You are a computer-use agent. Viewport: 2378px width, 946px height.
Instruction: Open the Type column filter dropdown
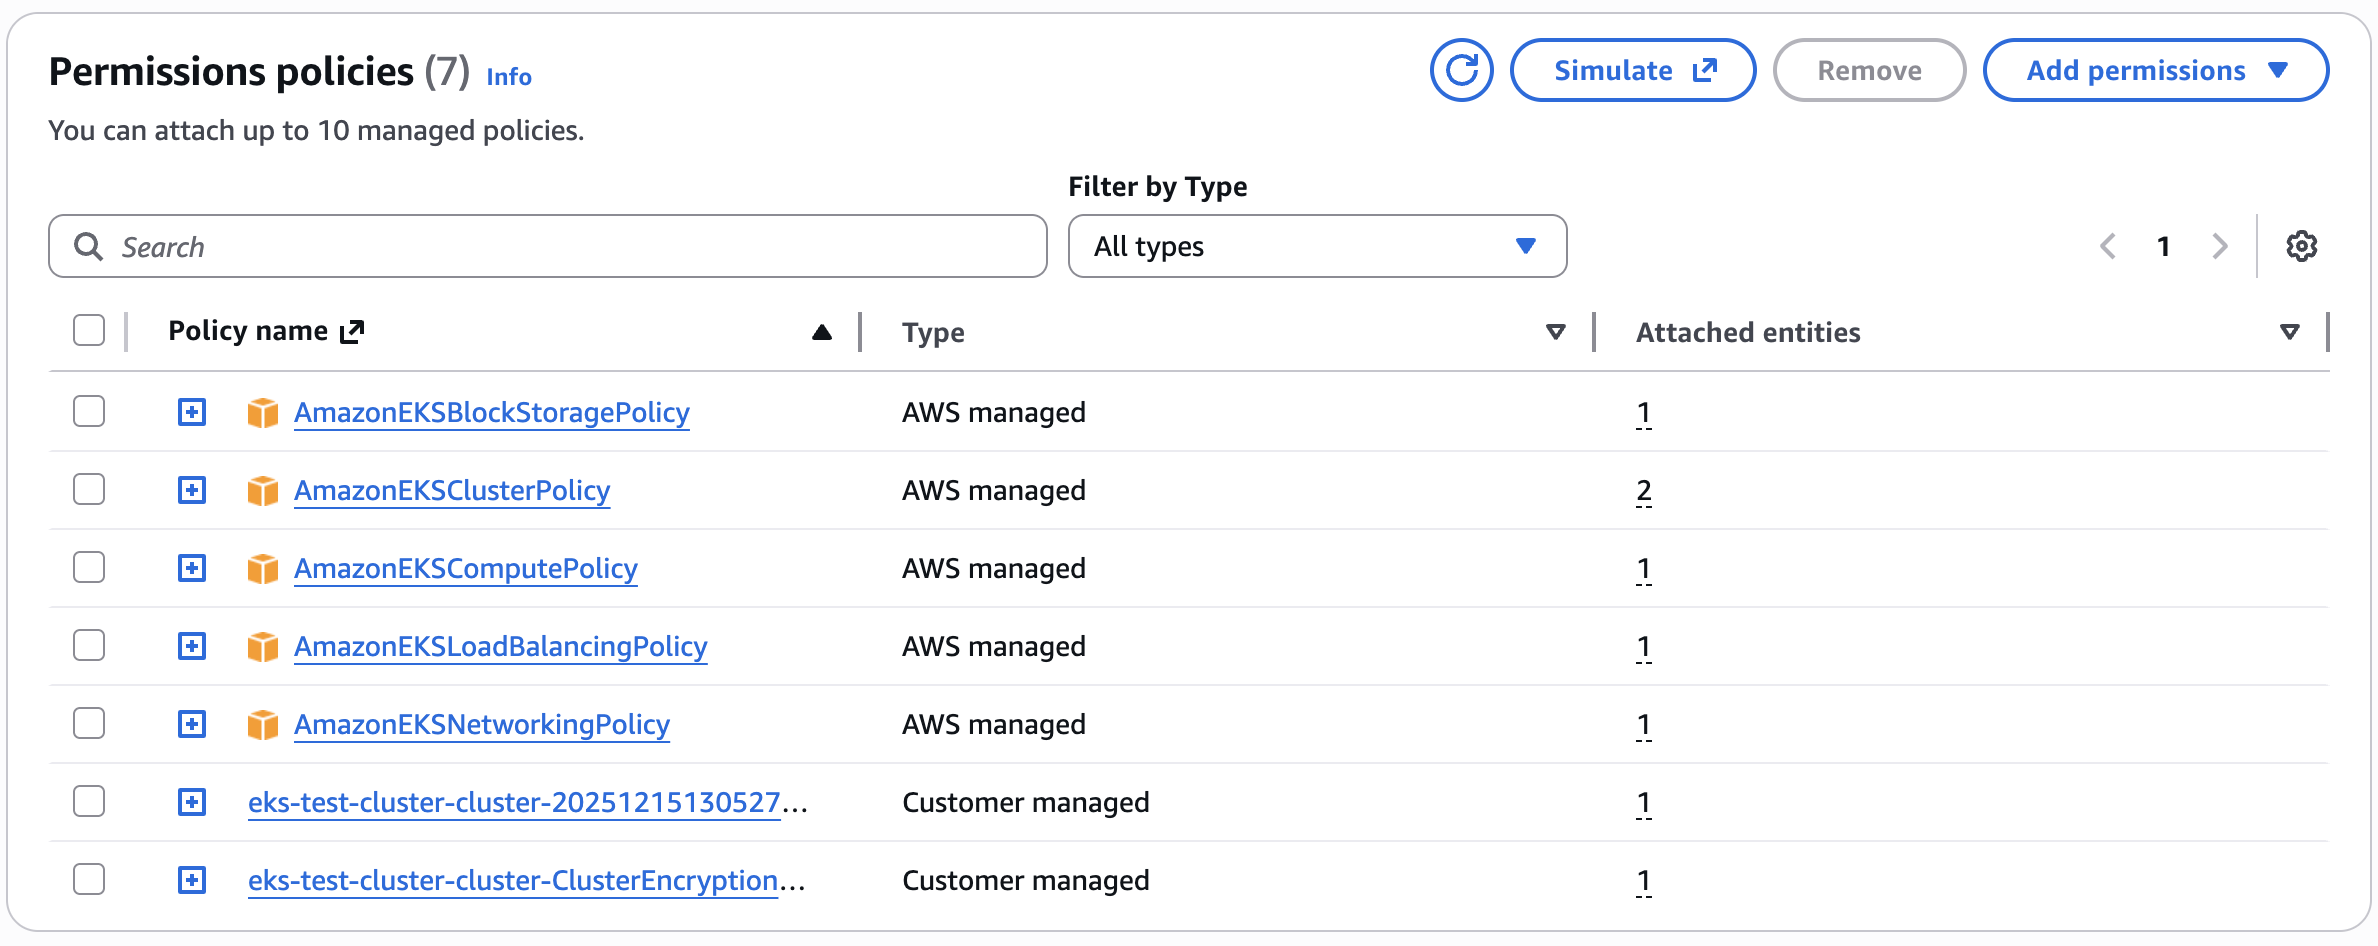tap(1554, 331)
